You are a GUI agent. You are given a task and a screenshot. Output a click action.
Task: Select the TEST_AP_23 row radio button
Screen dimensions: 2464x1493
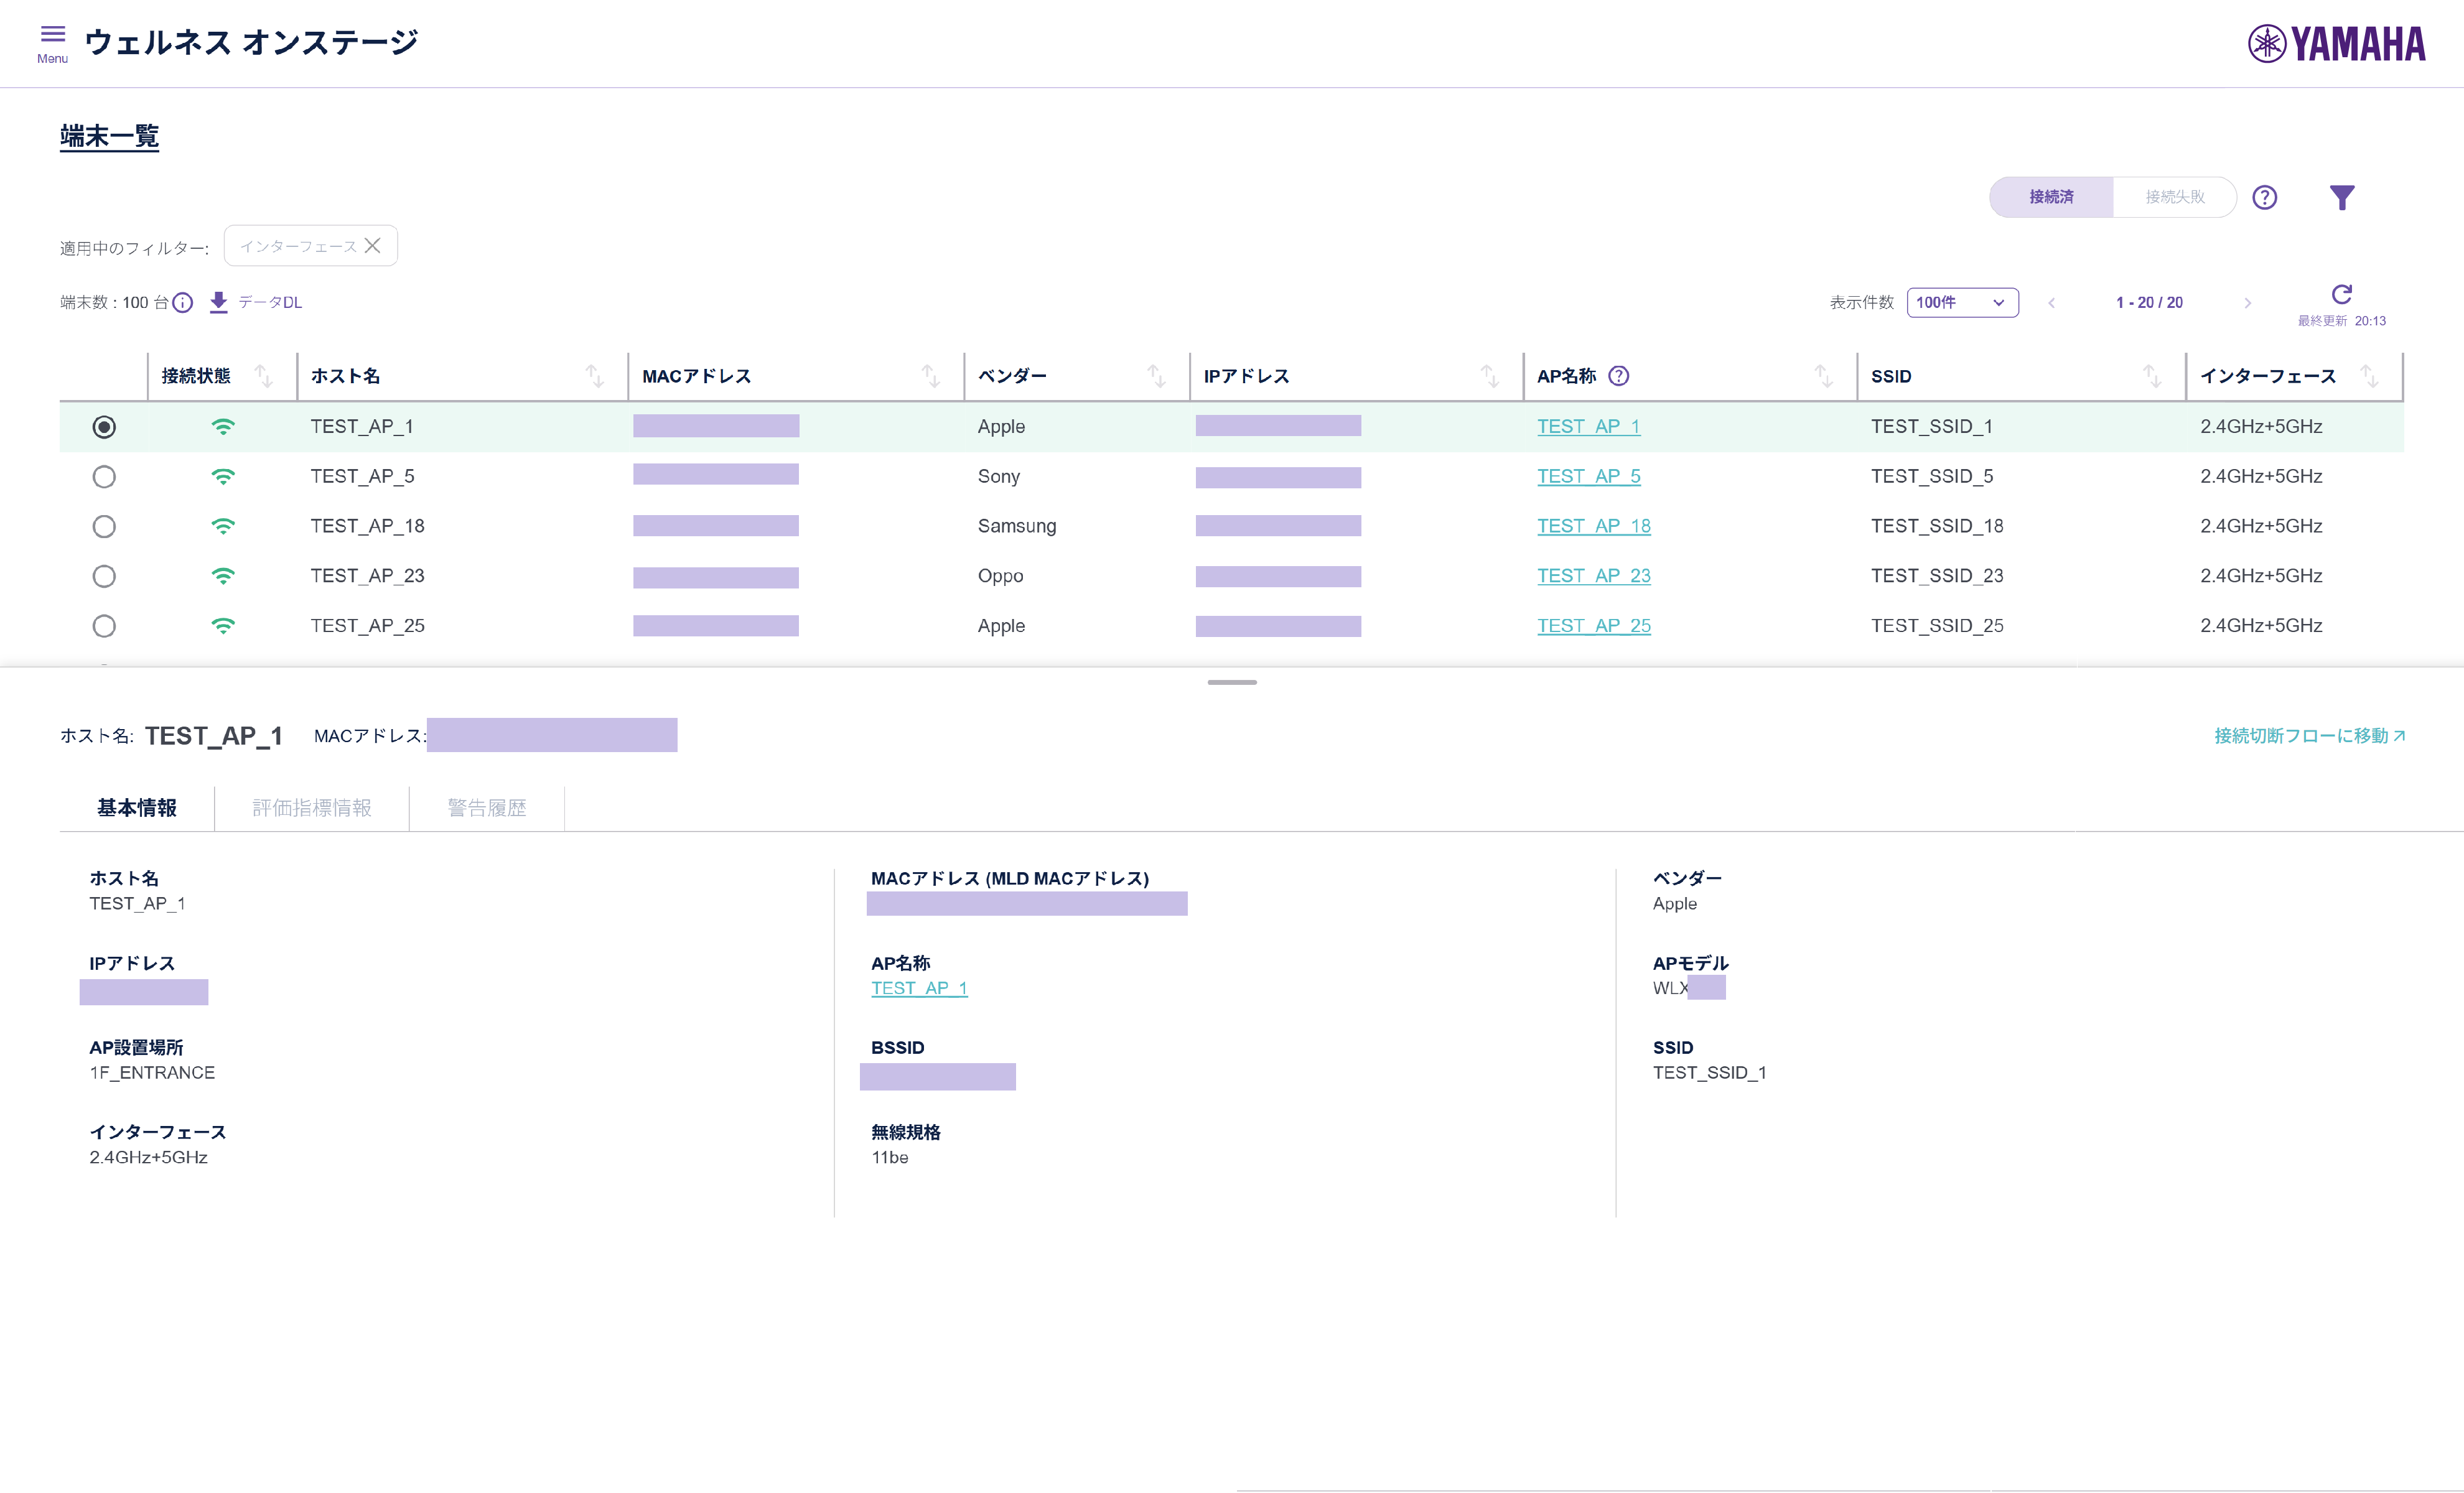tap(104, 577)
